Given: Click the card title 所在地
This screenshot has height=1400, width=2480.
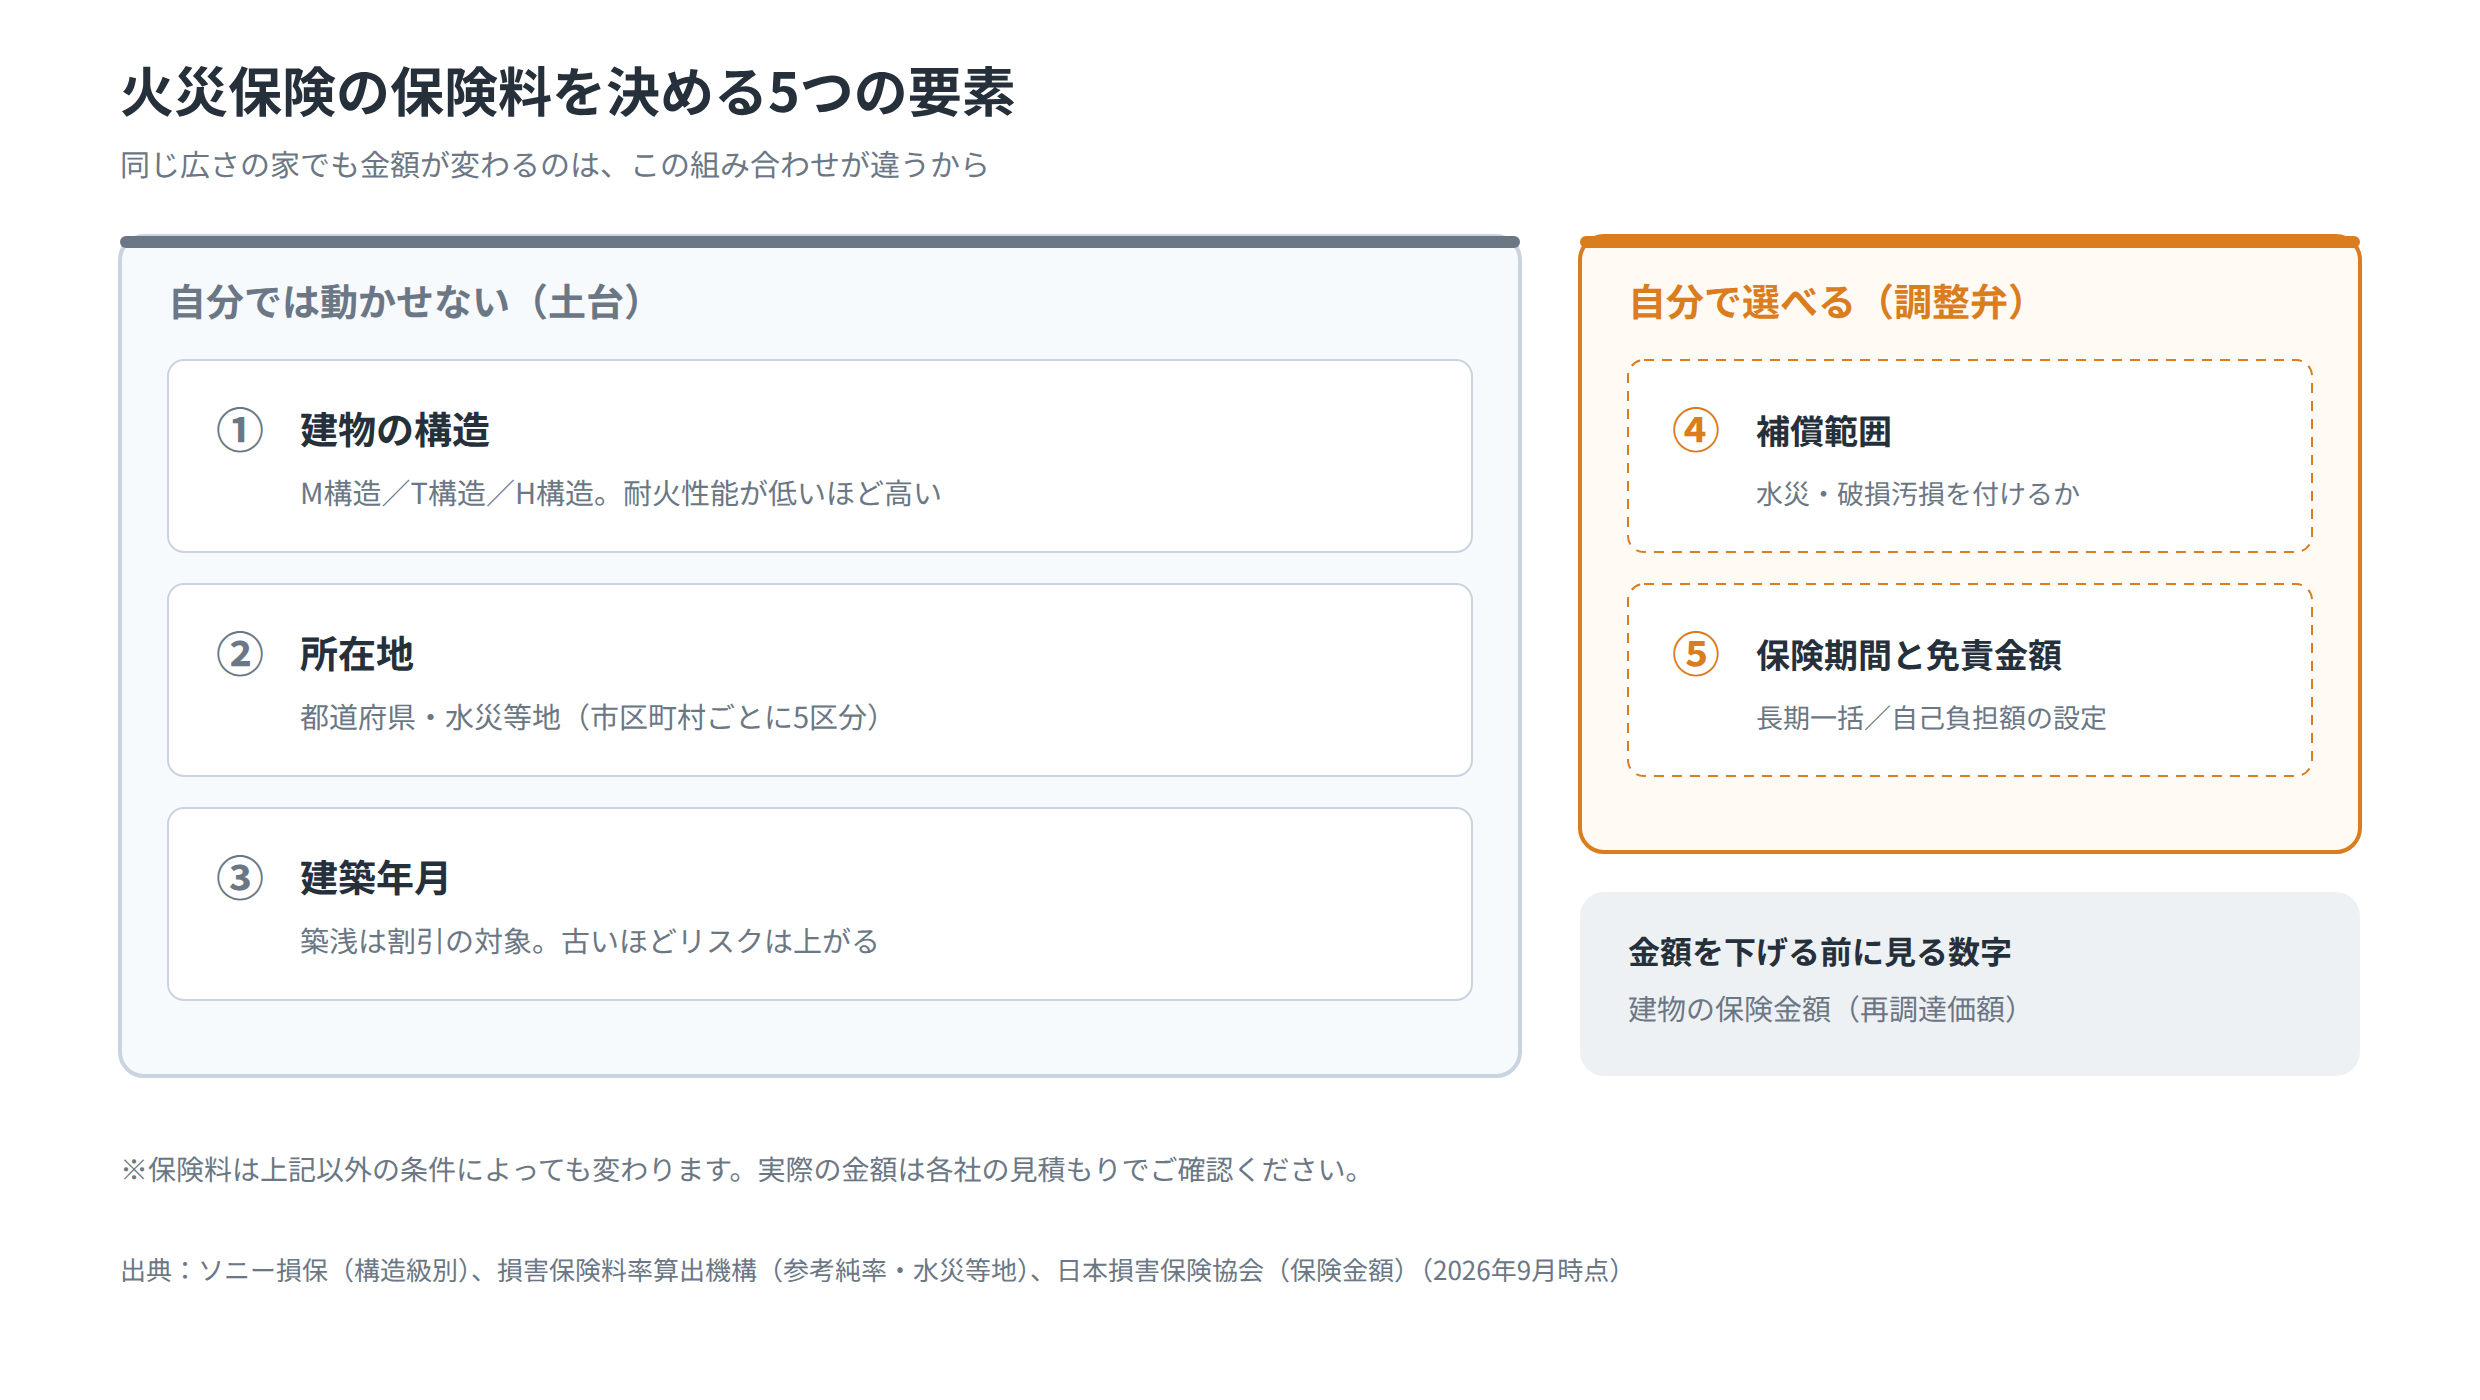Looking at the screenshot, I should [357, 654].
